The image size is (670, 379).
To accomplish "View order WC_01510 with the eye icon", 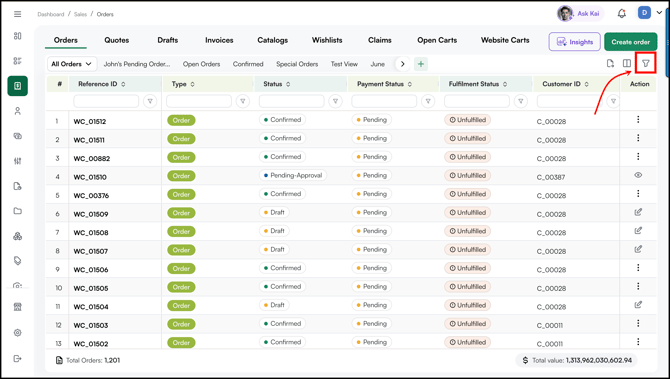I will (638, 175).
